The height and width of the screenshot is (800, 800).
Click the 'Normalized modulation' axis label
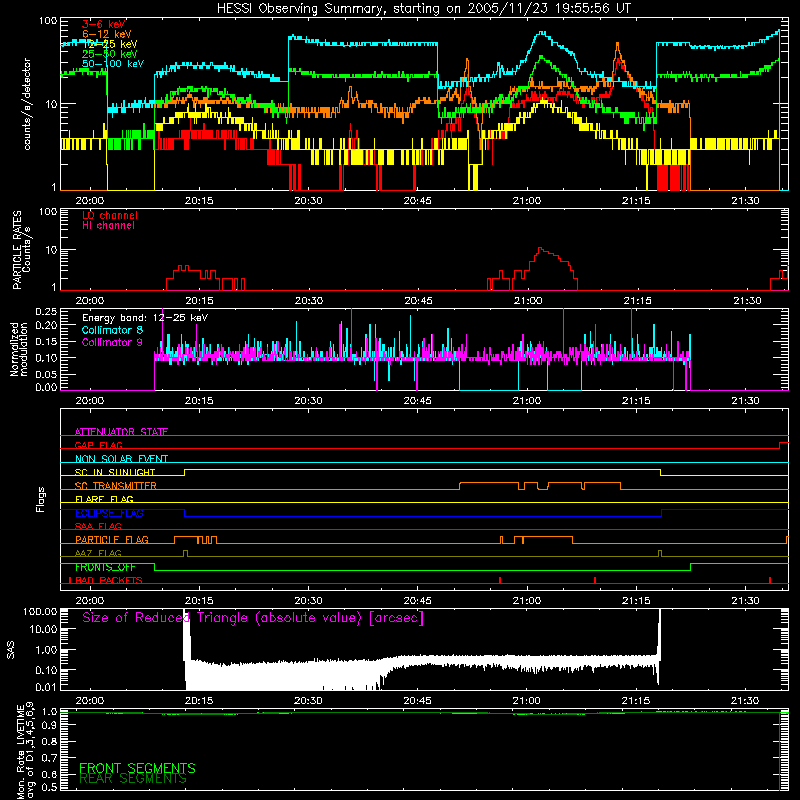tap(19, 349)
